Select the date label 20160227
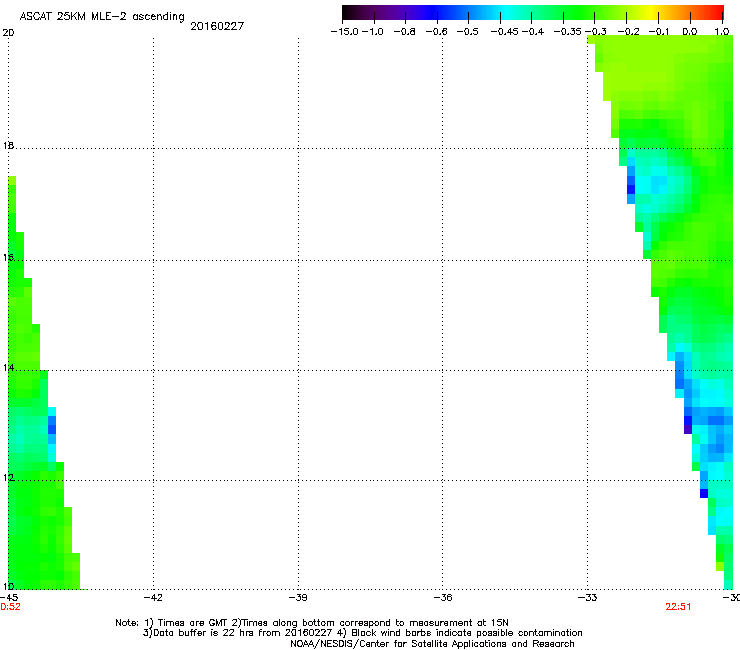 pos(217,26)
